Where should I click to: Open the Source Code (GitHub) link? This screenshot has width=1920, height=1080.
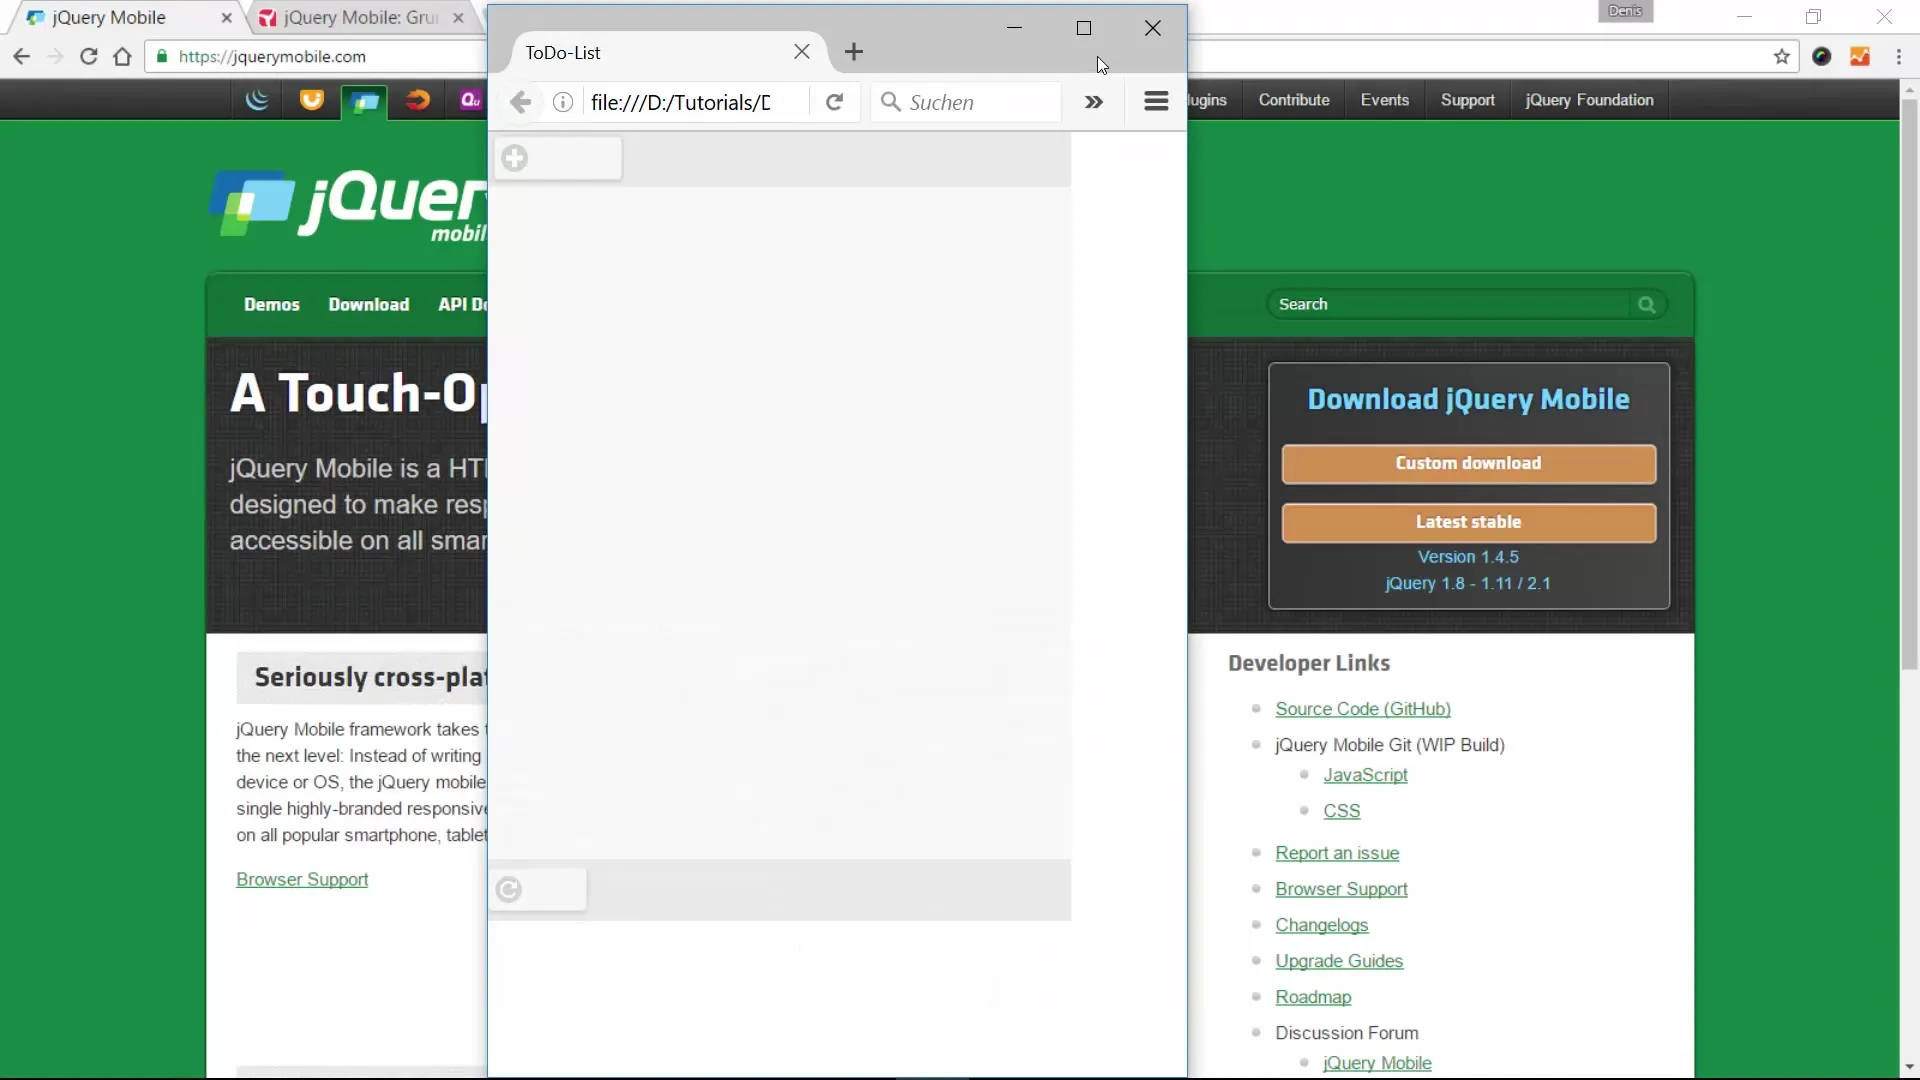tap(1363, 709)
